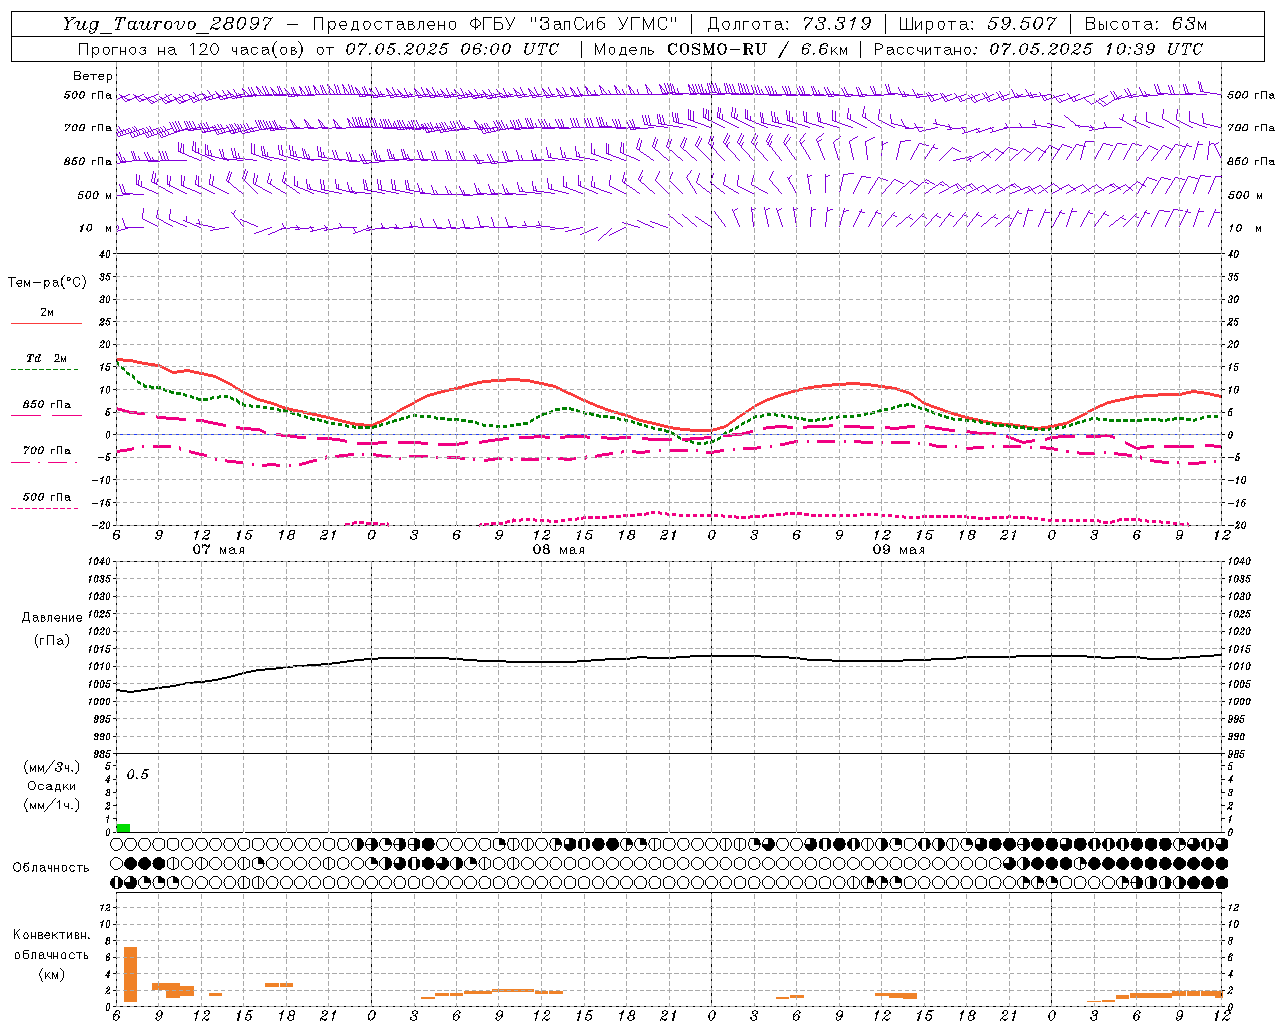Click the forecast start time 07.05.2025 06:00 UTC
The width and height of the screenshot is (1280, 1024).
click(x=452, y=49)
